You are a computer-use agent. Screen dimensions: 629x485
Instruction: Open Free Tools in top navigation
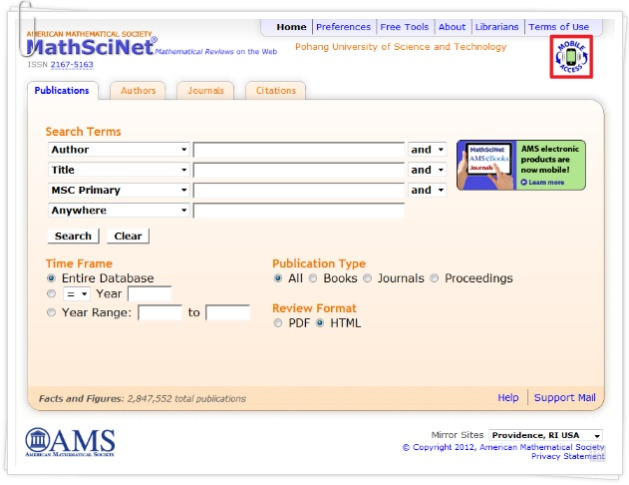pyautogui.click(x=404, y=27)
